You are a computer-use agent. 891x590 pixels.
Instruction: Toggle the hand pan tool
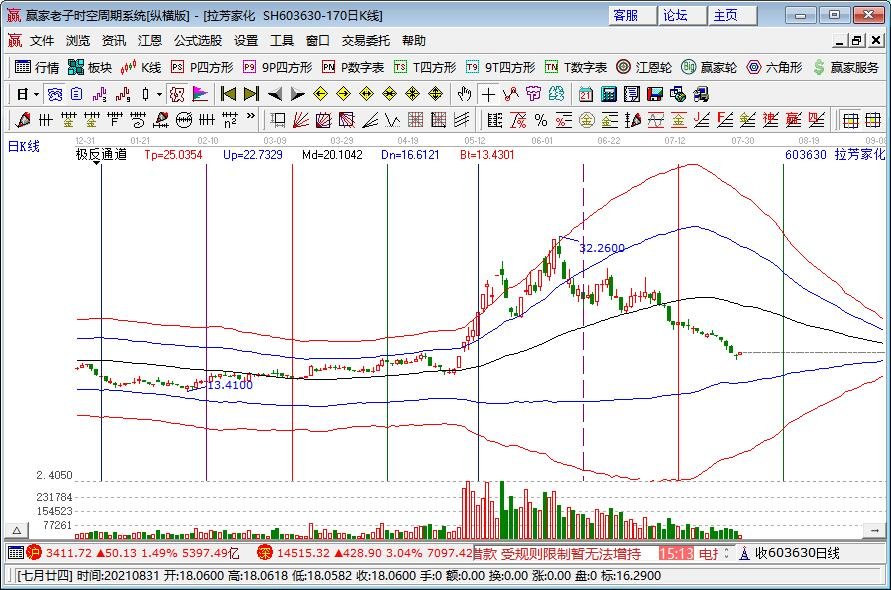(x=464, y=94)
